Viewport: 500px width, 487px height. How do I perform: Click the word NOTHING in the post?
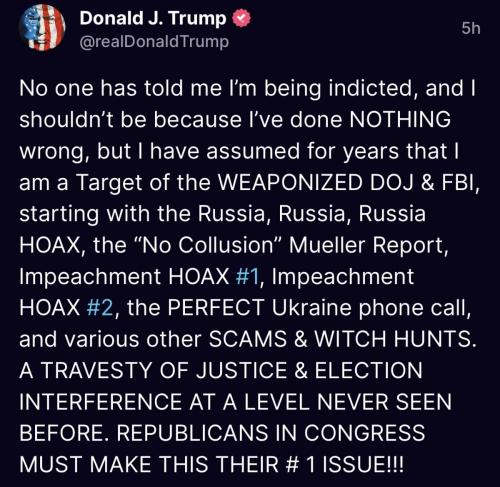pos(400,119)
